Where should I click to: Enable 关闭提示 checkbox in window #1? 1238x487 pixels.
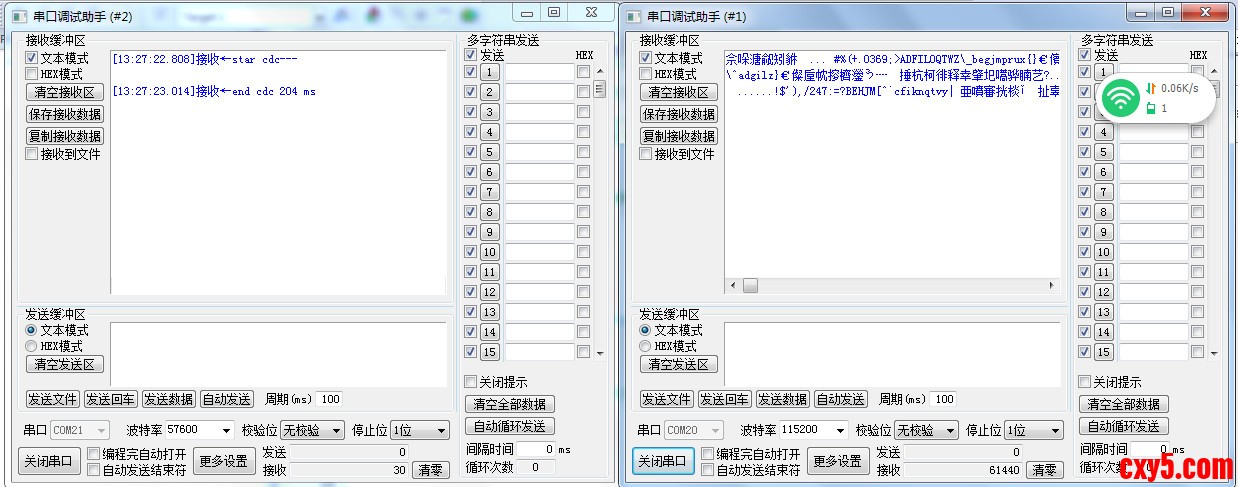(1085, 382)
